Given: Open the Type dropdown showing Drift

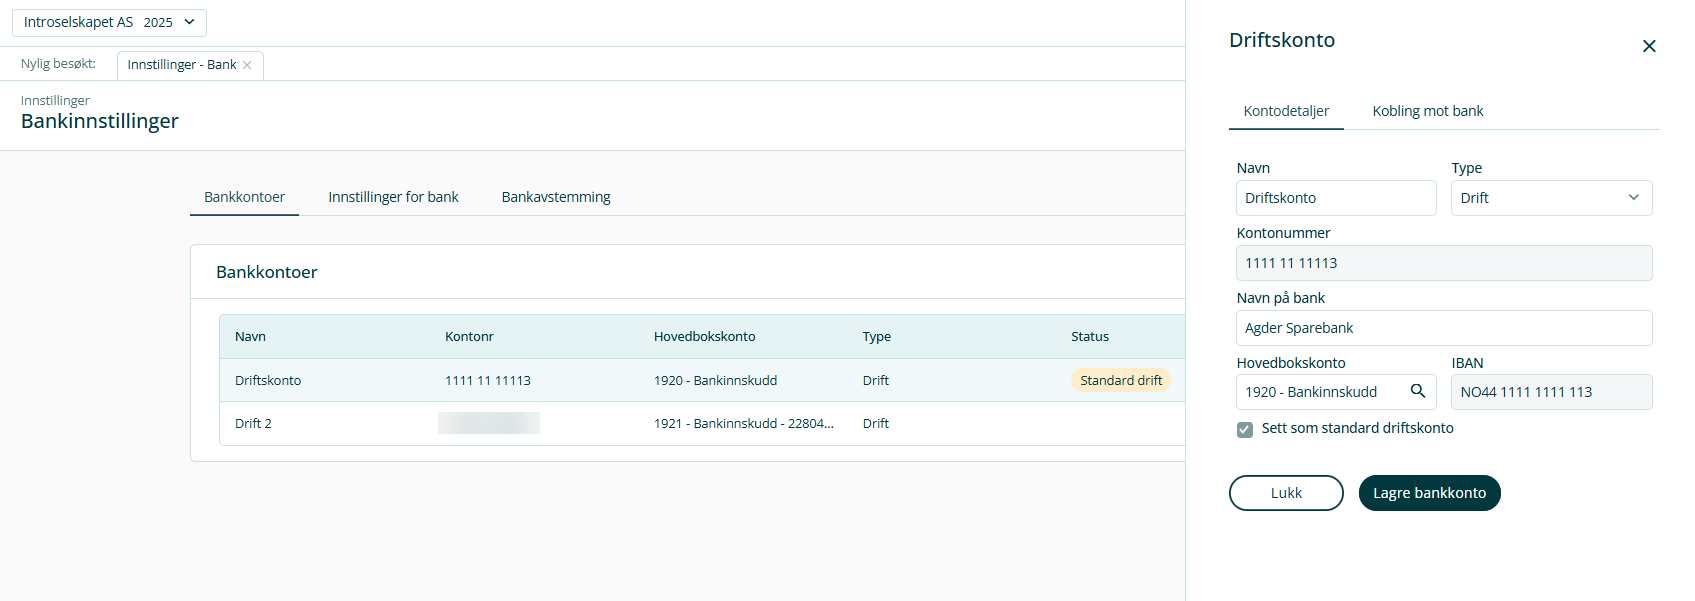Looking at the screenshot, I should coord(1550,198).
